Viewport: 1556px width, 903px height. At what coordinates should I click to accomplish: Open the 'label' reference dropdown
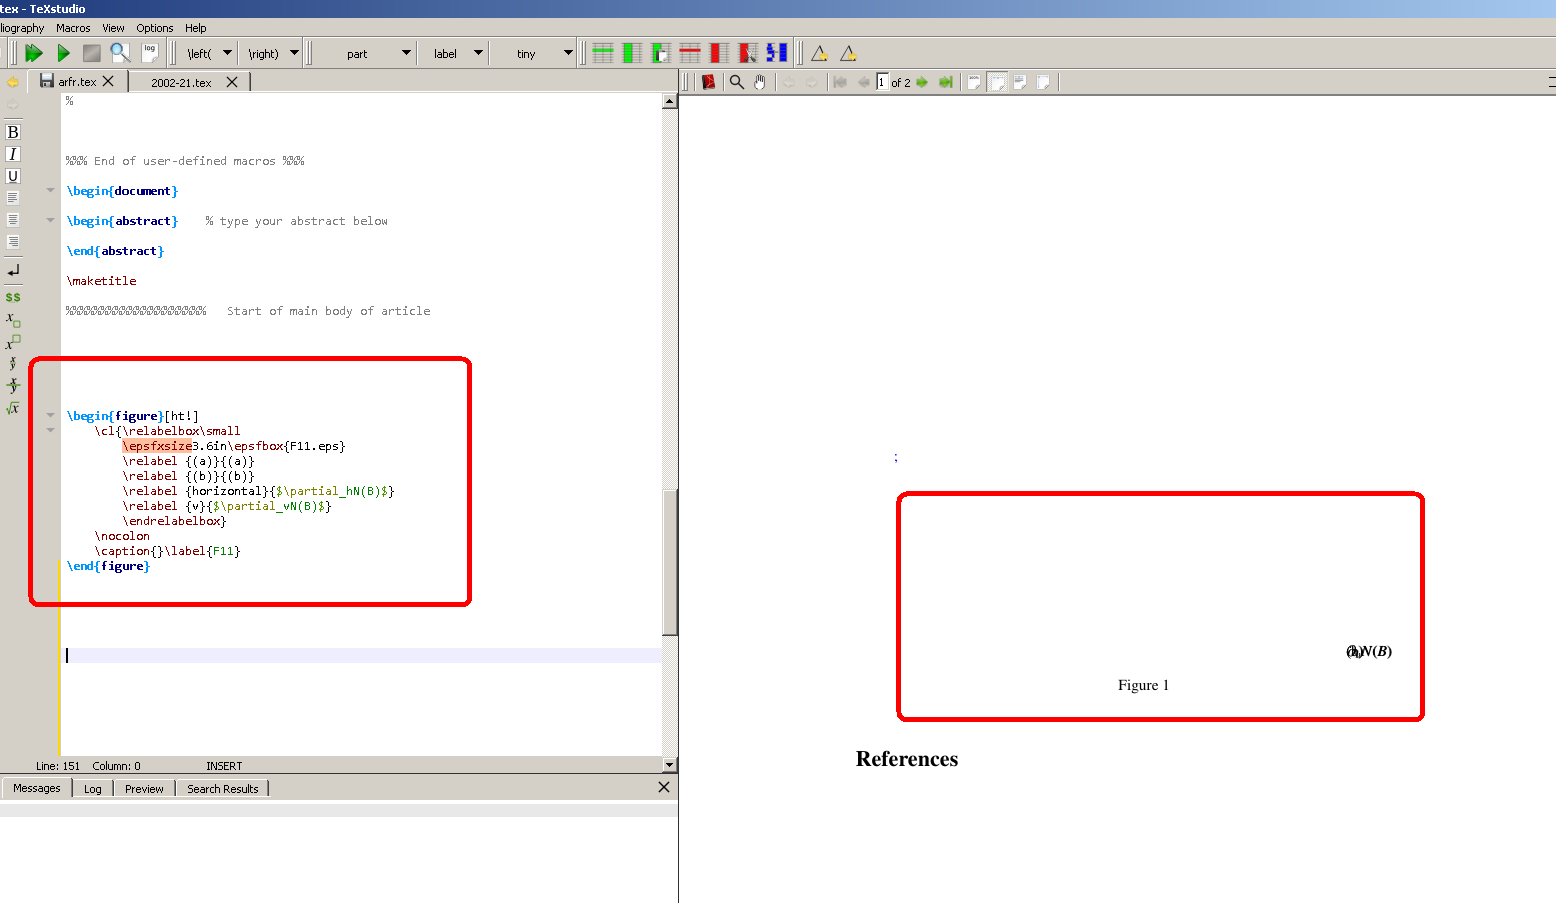[478, 53]
